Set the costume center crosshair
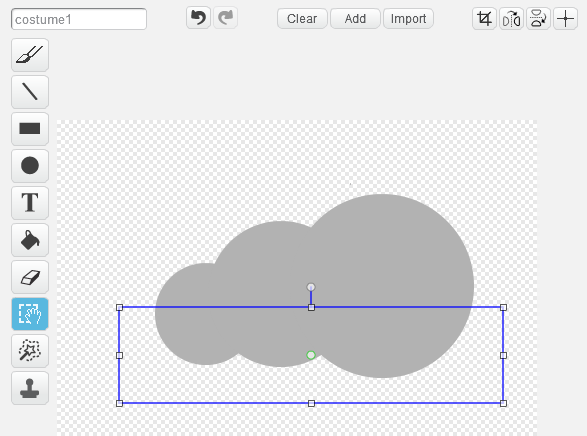 [565, 18]
